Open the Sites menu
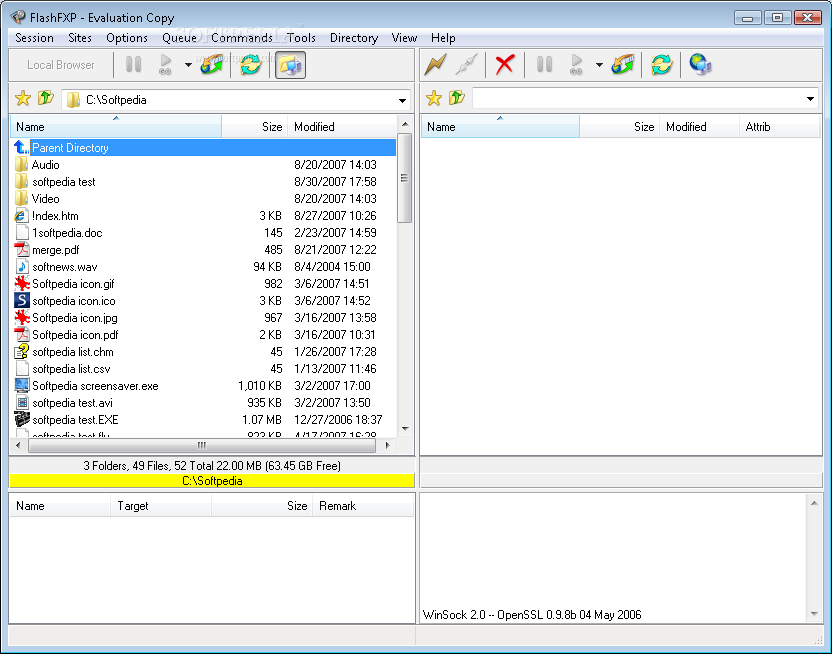Image resolution: width=832 pixels, height=654 pixels. pyautogui.click(x=80, y=38)
